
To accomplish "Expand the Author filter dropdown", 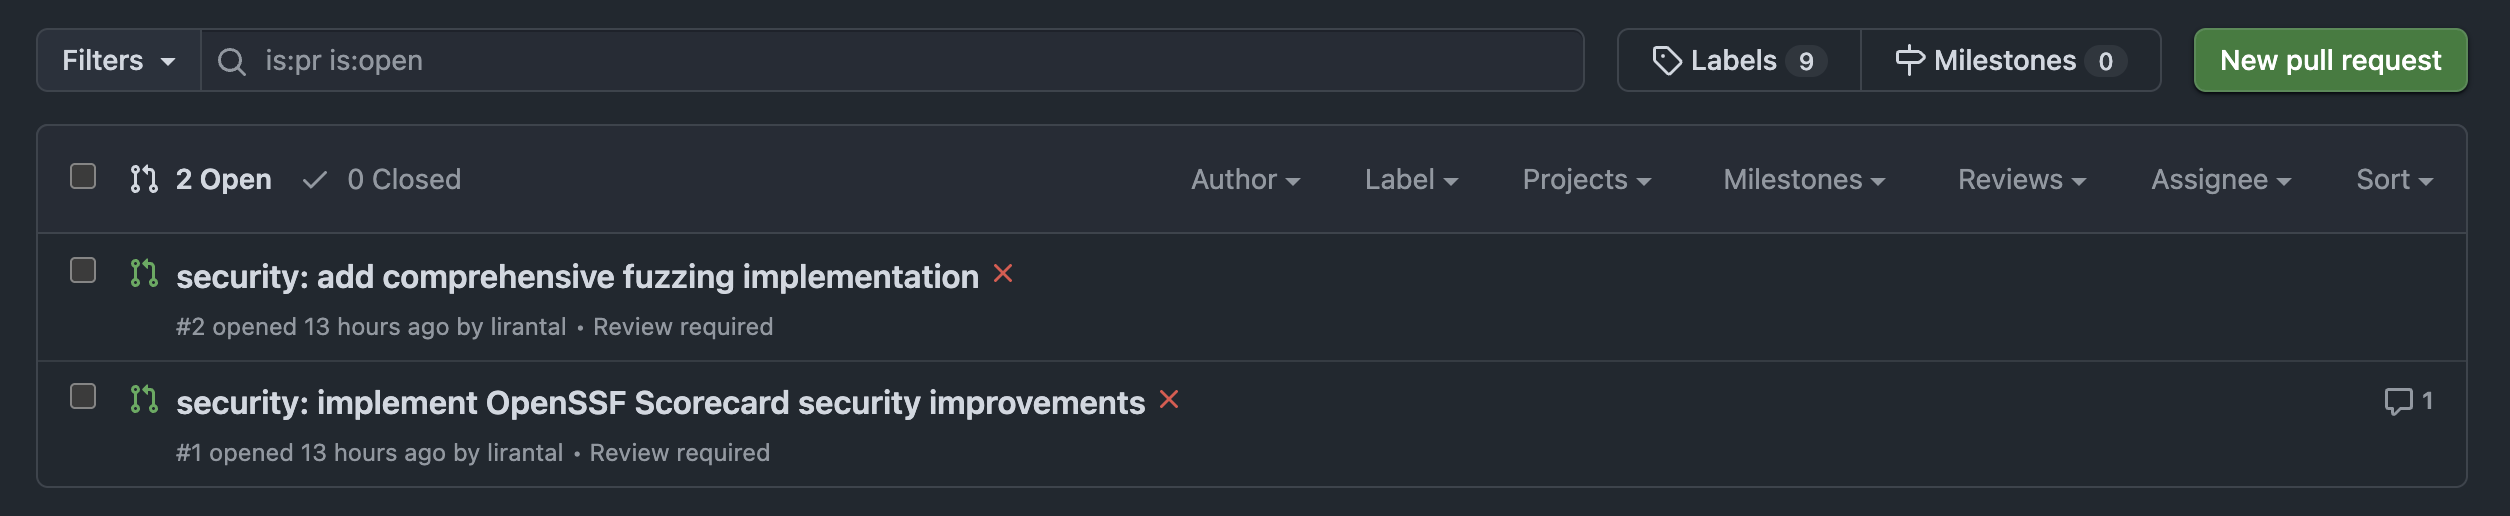I will coord(1245,180).
